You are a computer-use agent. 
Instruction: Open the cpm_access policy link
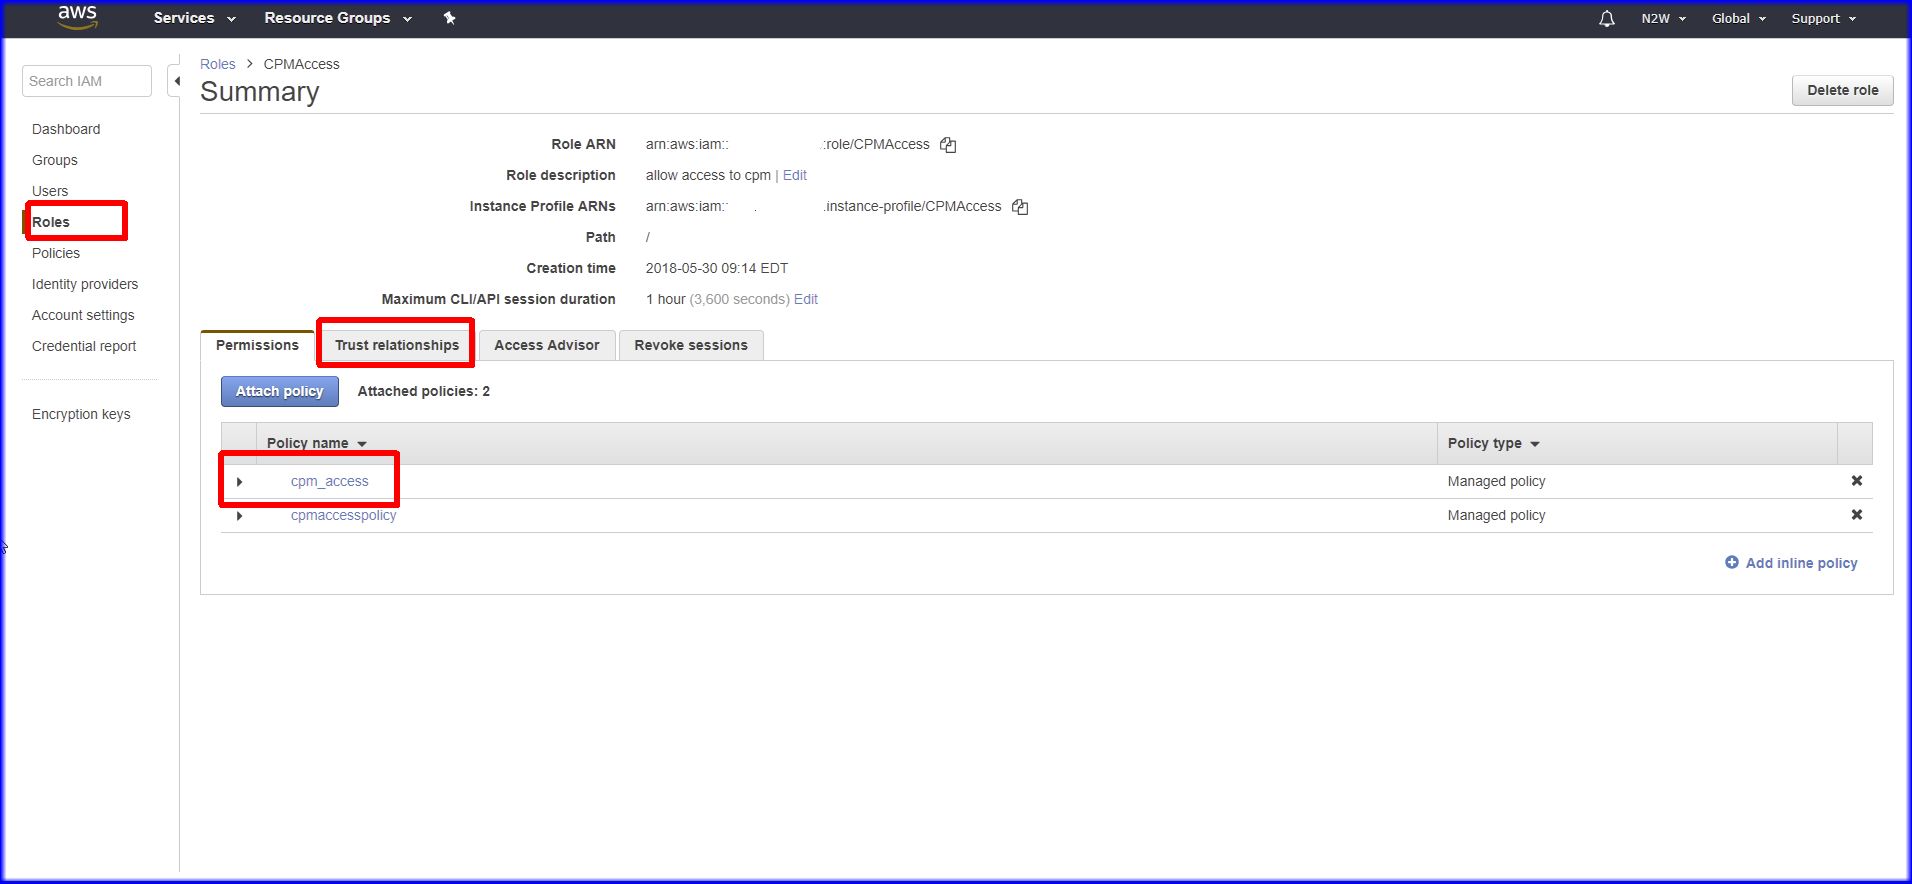click(x=330, y=481)
